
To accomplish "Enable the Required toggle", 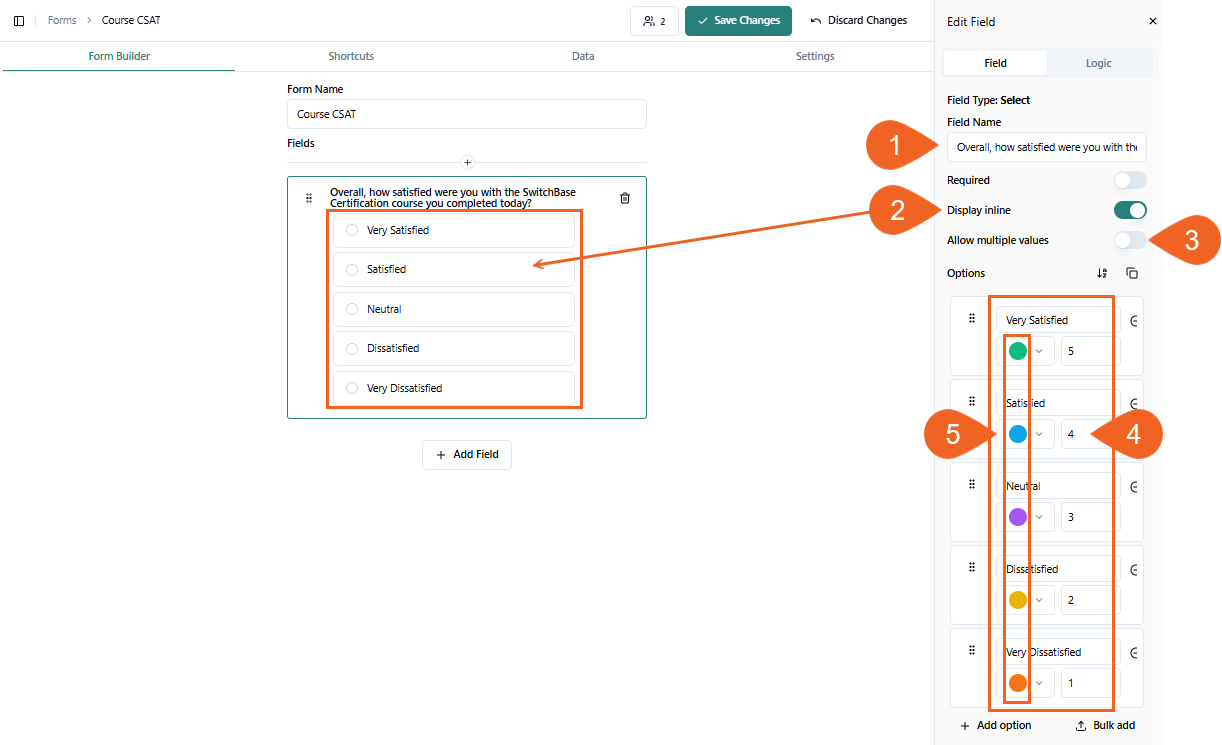I will pyautogui.click(x=1130, y=181).
